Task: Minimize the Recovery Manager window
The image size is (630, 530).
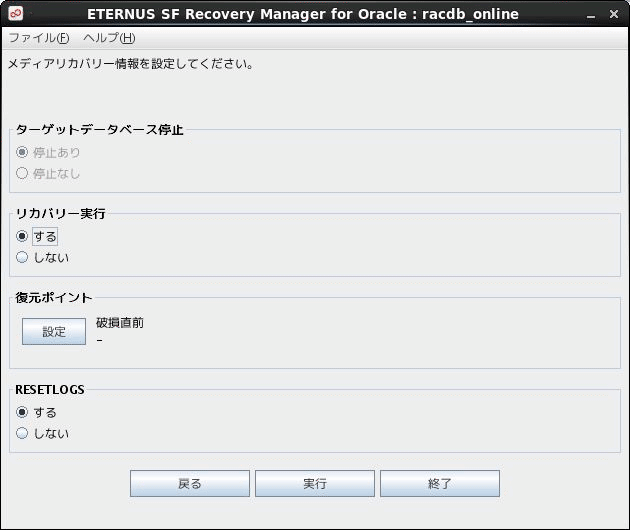Action: (591, 14)
